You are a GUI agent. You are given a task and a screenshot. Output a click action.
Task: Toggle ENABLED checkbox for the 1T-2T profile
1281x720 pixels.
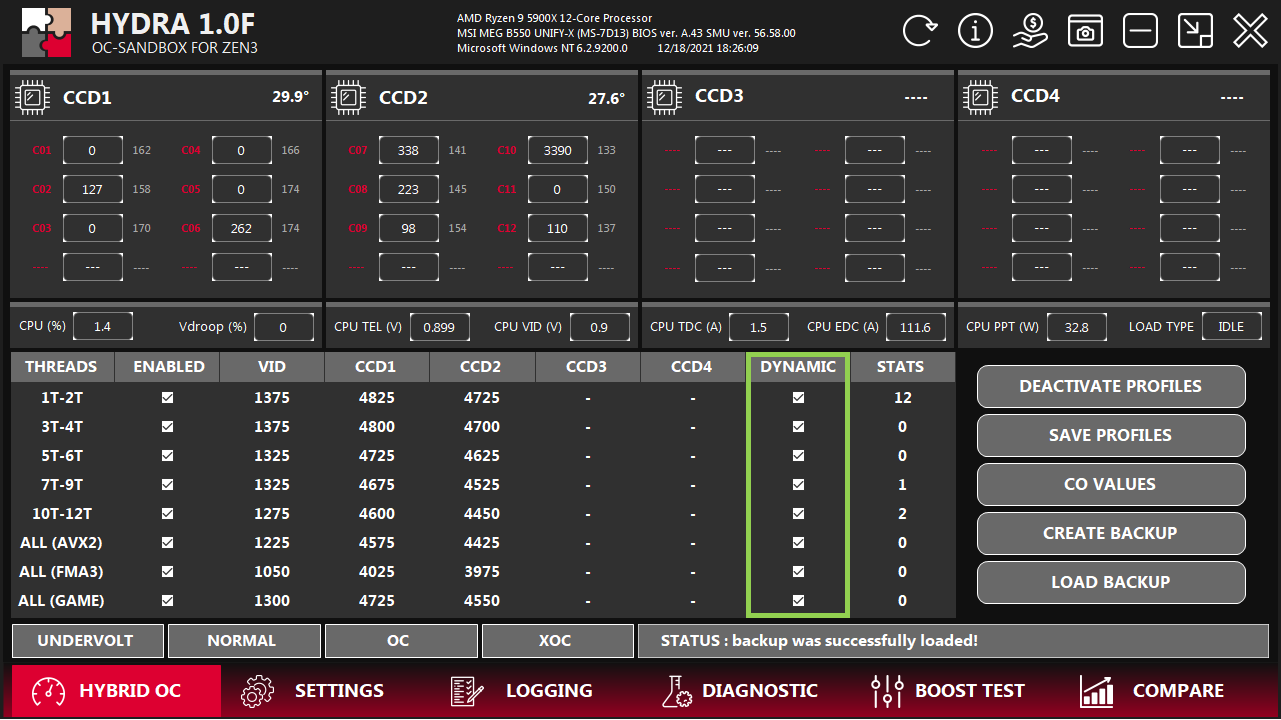pos(167,397)
